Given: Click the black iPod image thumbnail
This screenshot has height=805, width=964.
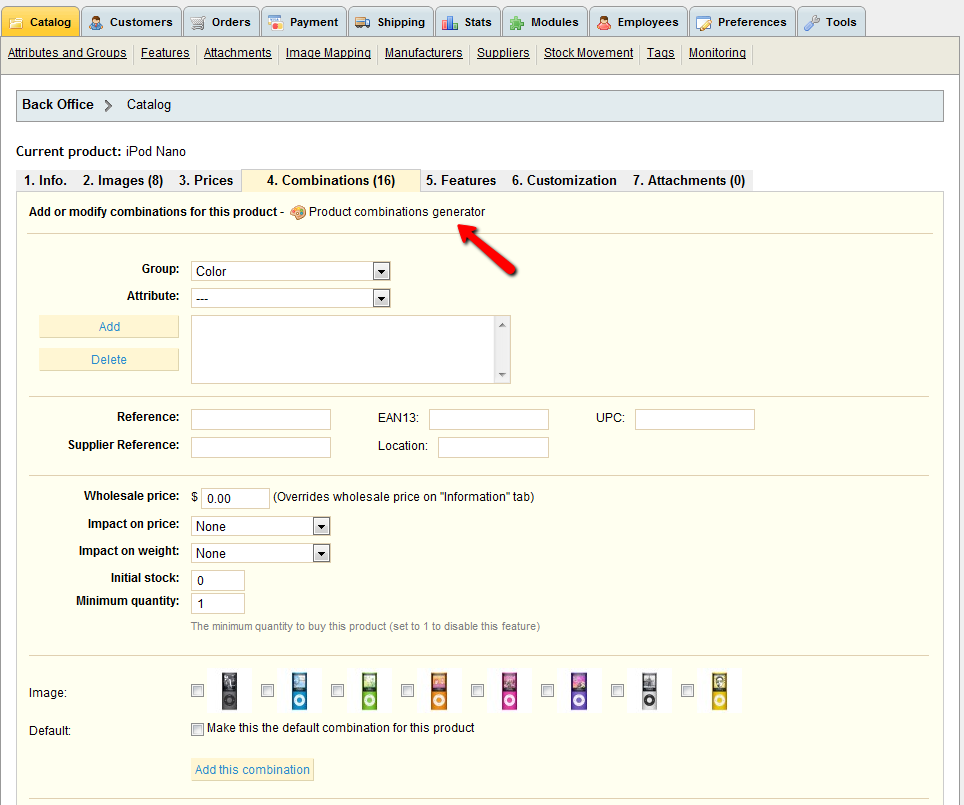Looking at the screenshot, I should [229, 691].
